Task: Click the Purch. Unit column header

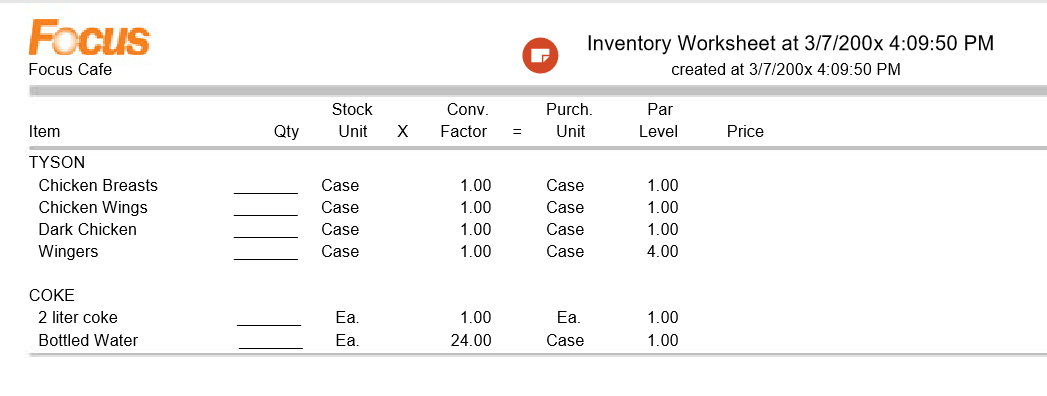Action: (570, 120)
